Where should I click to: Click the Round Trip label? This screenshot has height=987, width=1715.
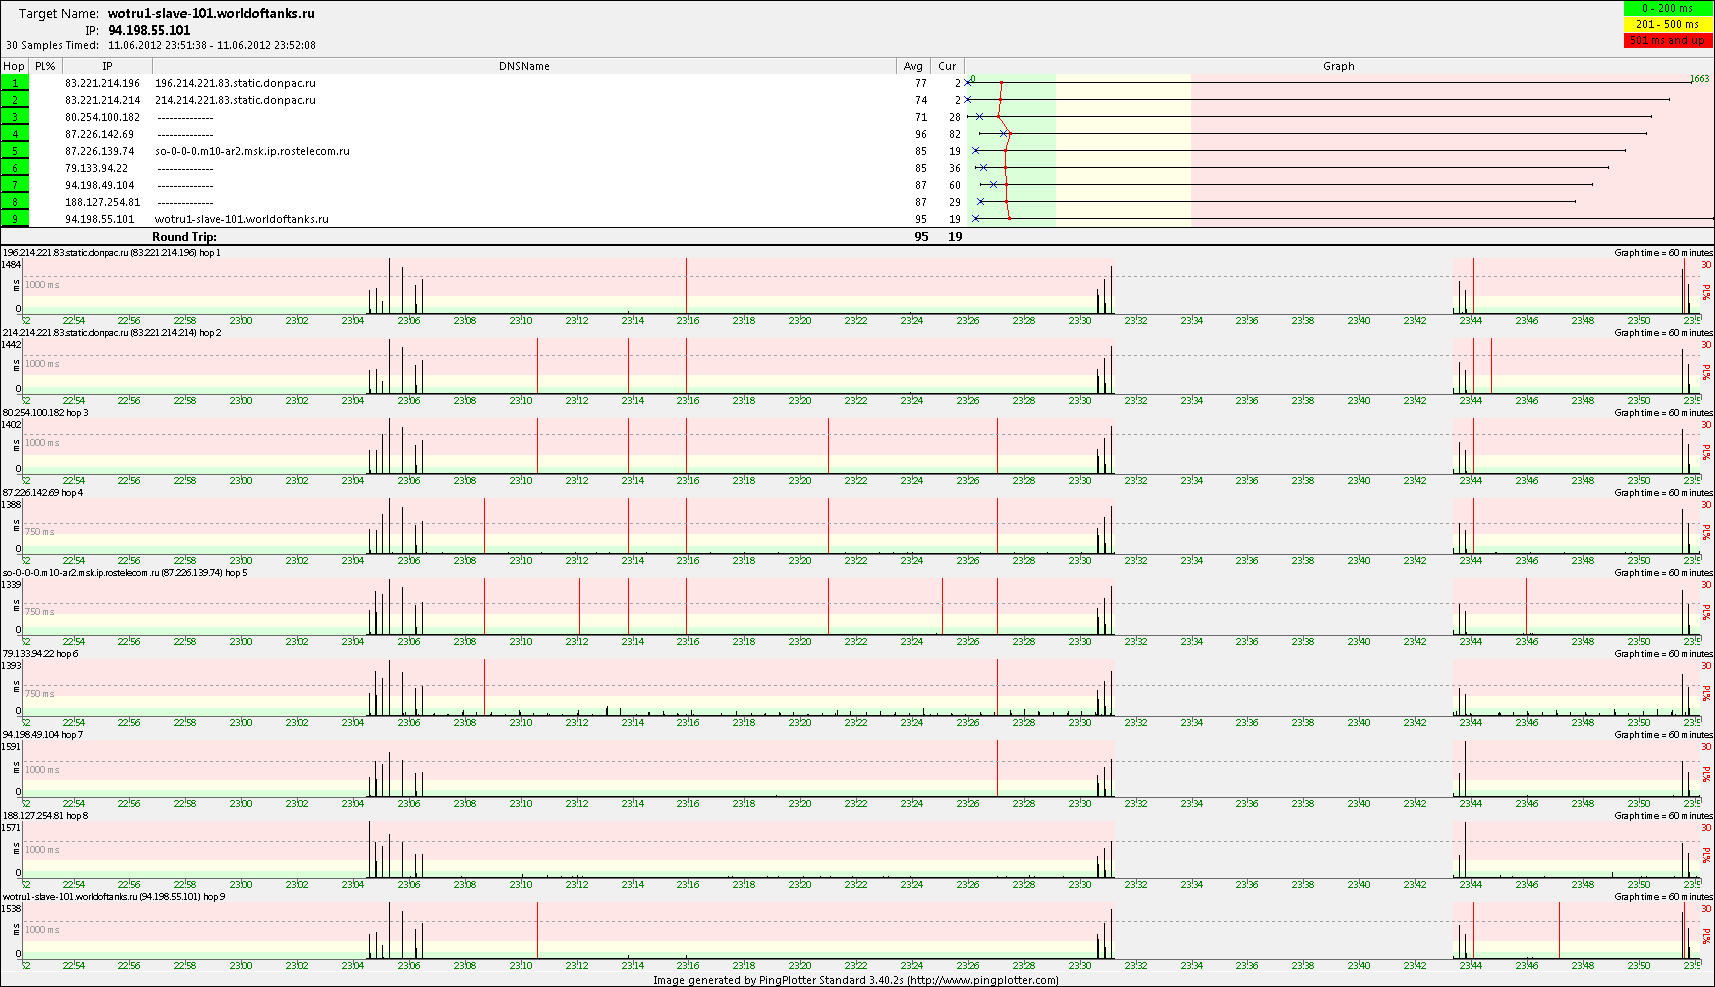point(184,237)
